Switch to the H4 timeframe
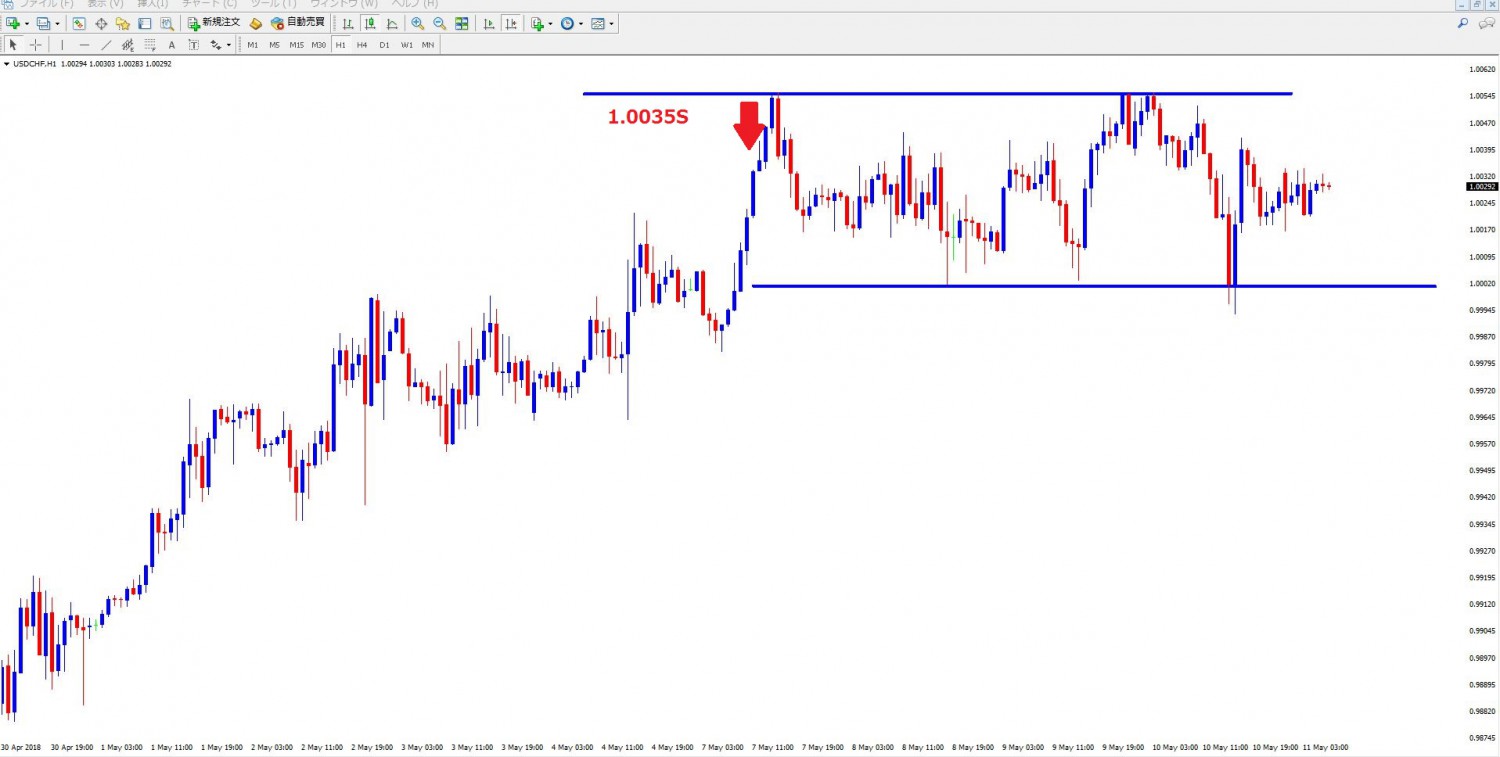Screen dimensions: 1500x757 pyautogui.click(x=361, y=45)
